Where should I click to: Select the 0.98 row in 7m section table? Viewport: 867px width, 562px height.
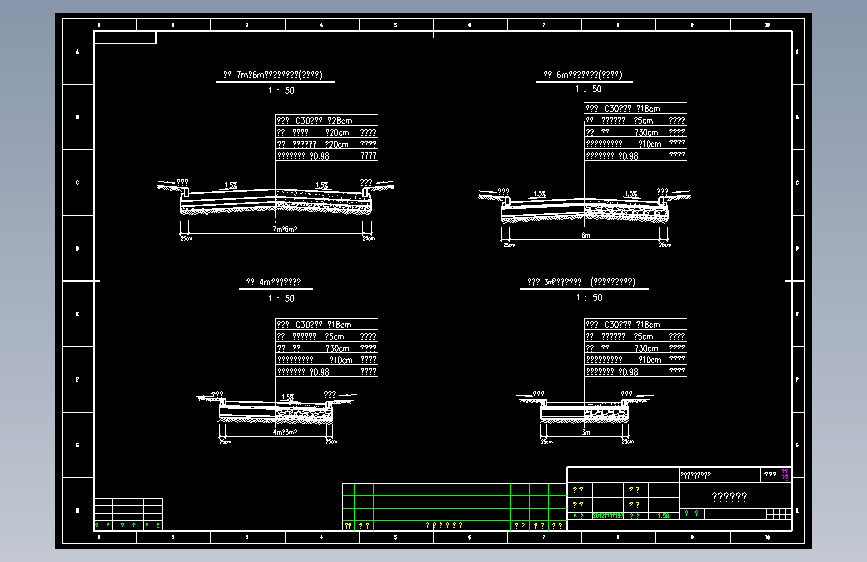tap(326, 155)
